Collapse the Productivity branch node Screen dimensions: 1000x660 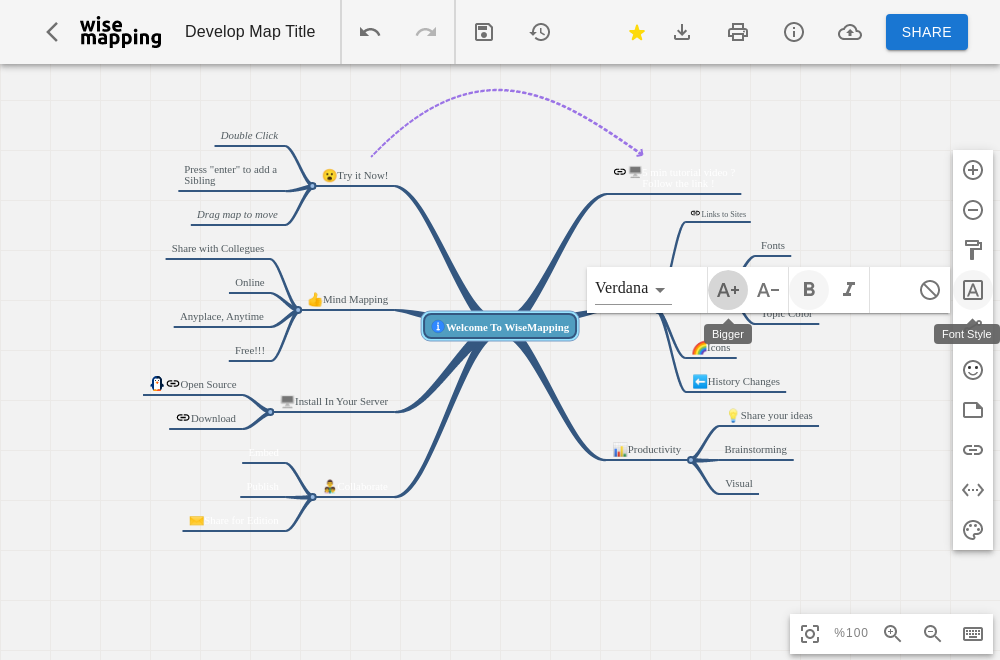(691, 460)
